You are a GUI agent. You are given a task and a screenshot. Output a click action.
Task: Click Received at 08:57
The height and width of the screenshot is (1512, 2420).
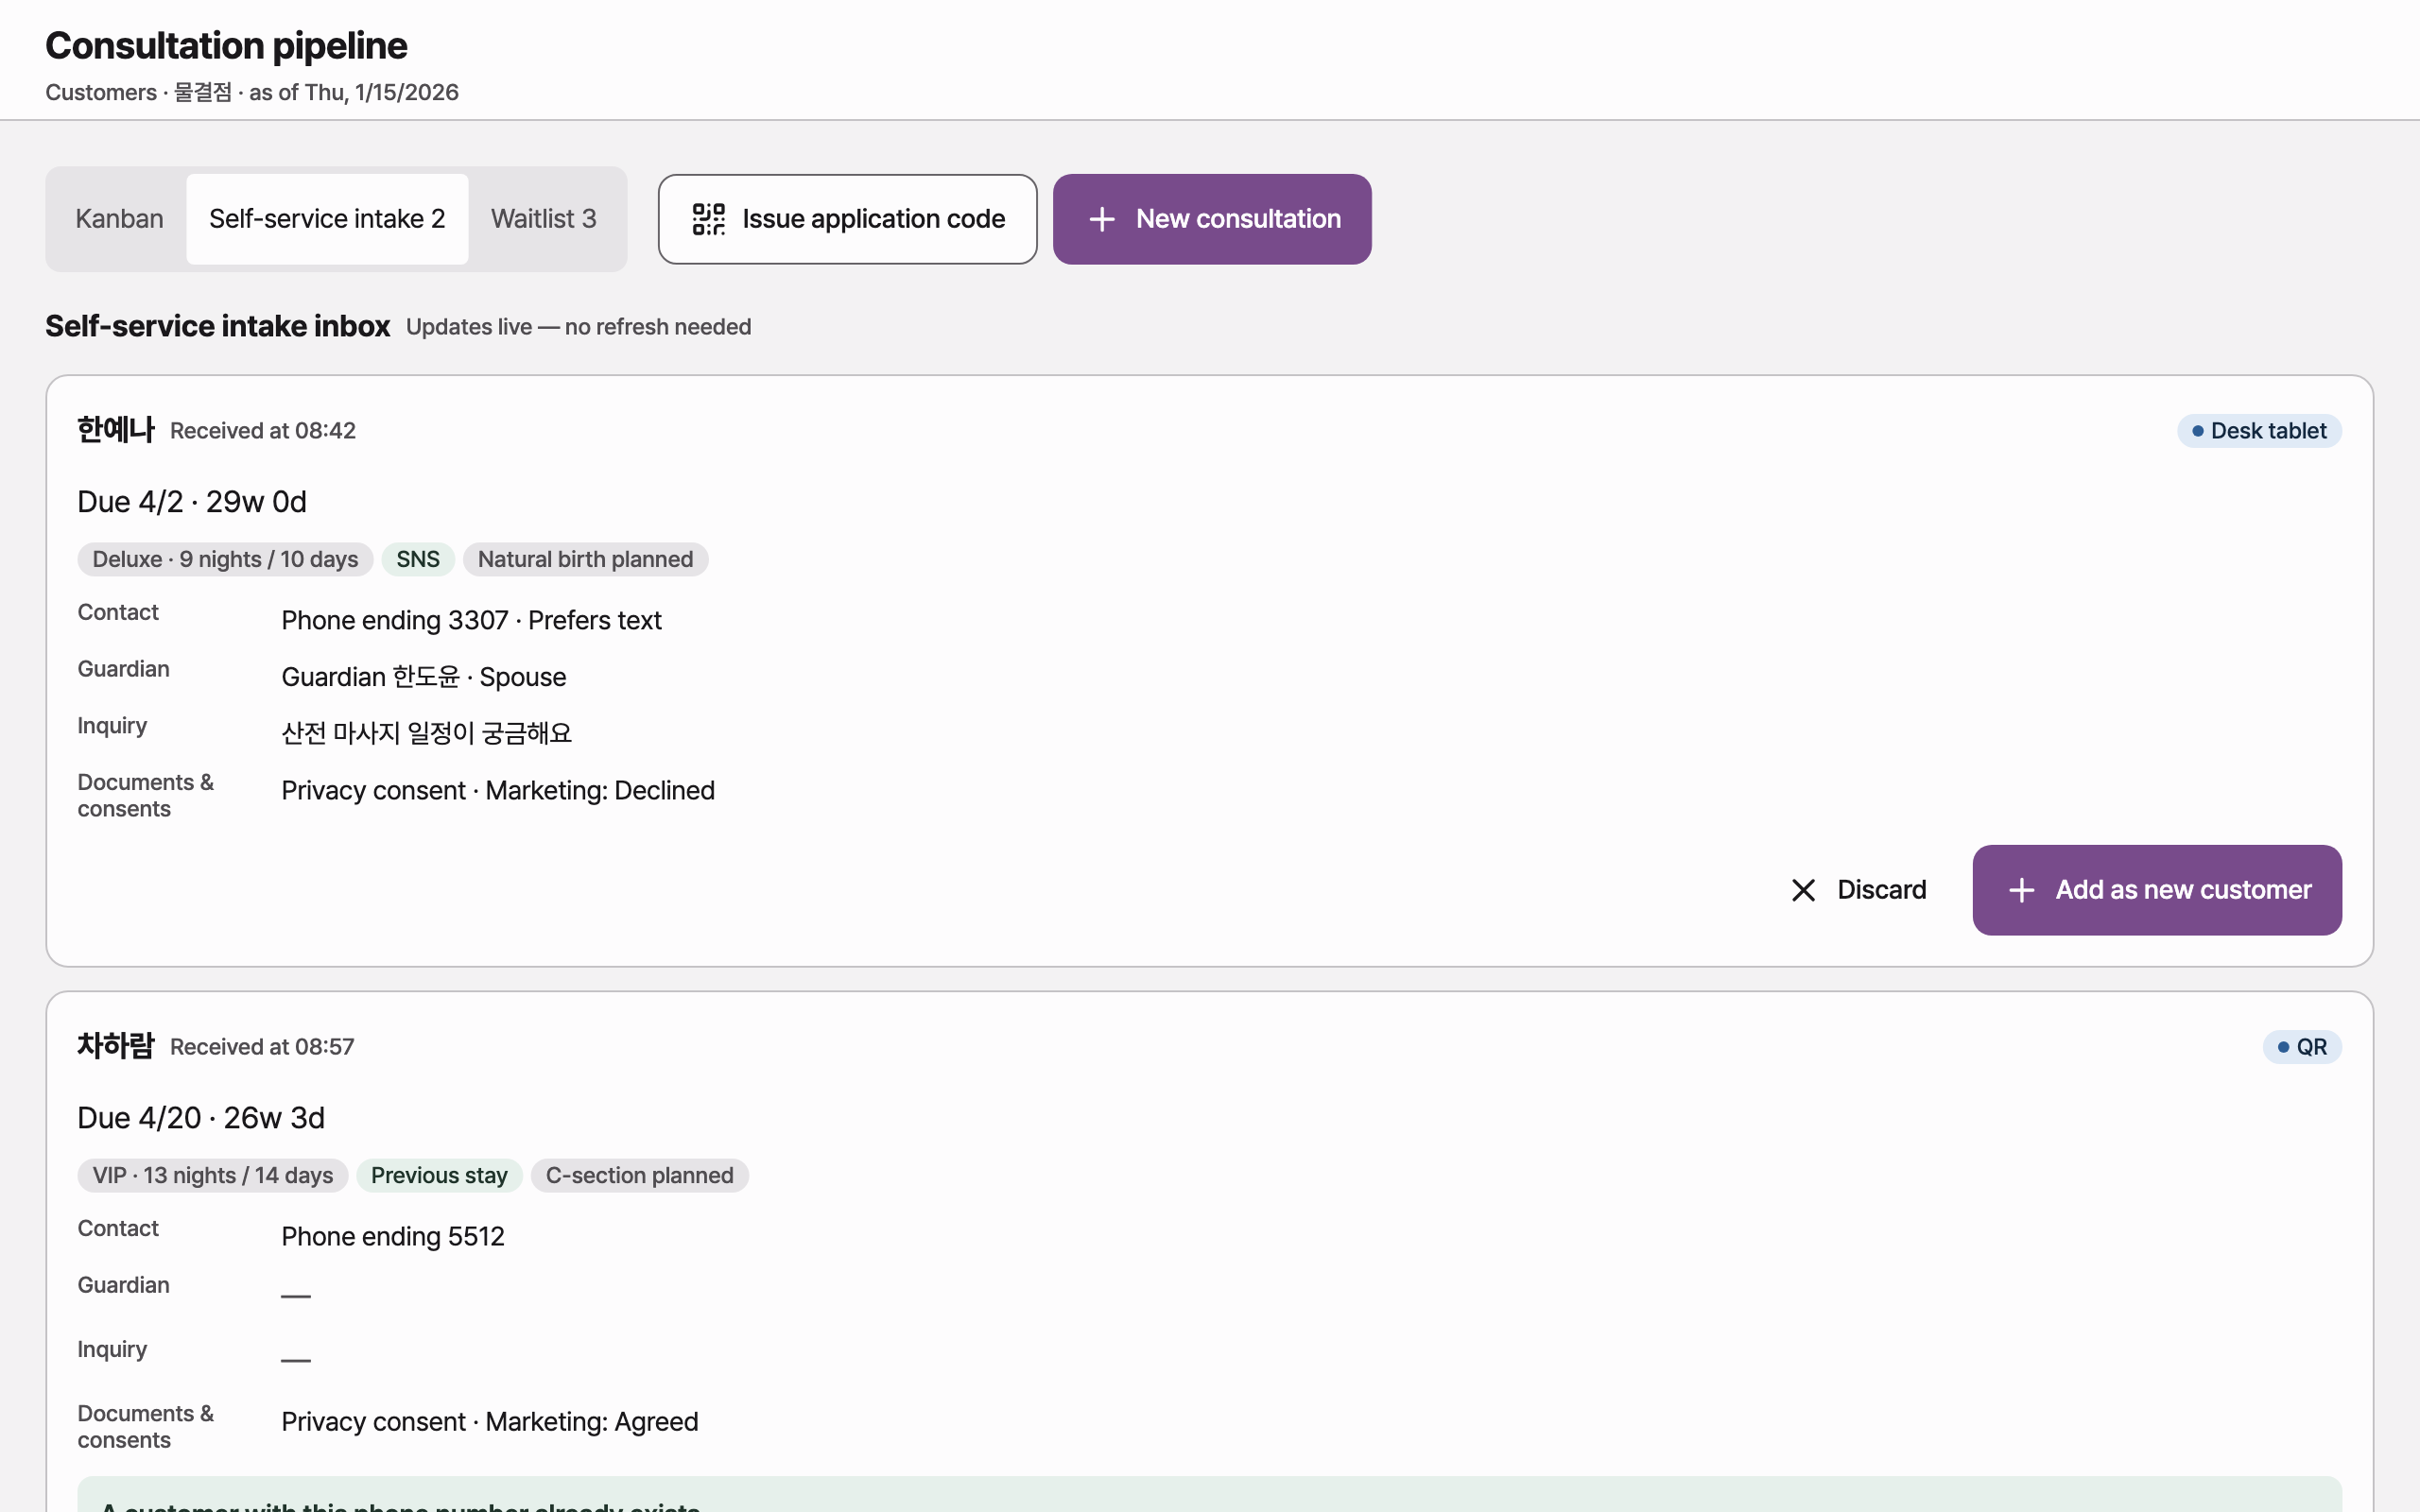coord(262,1047)
